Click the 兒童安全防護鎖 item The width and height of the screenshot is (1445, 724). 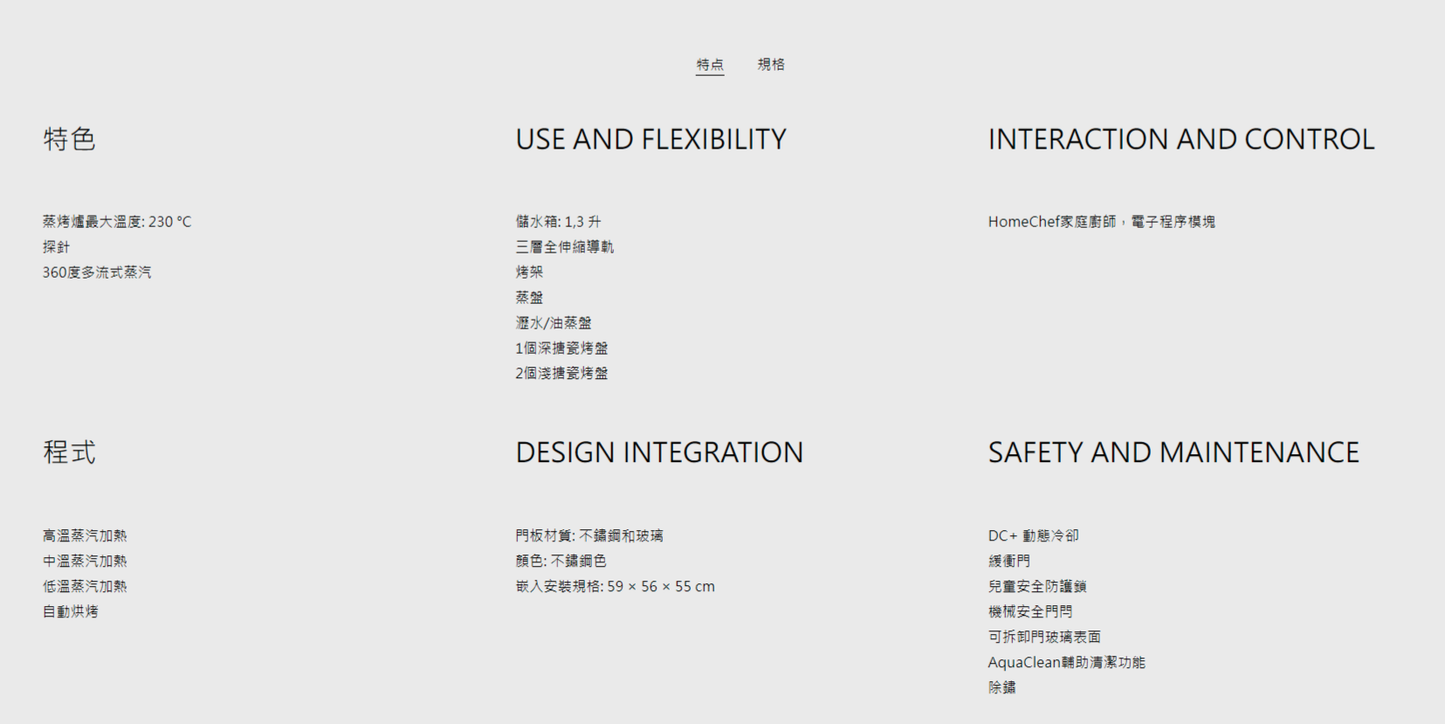point(1037,586)
